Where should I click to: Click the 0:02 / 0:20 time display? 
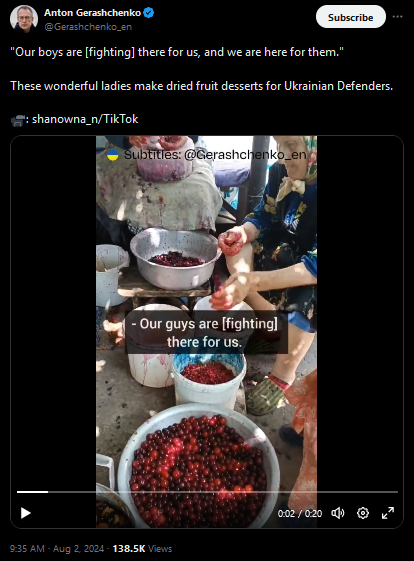point(300,514)
